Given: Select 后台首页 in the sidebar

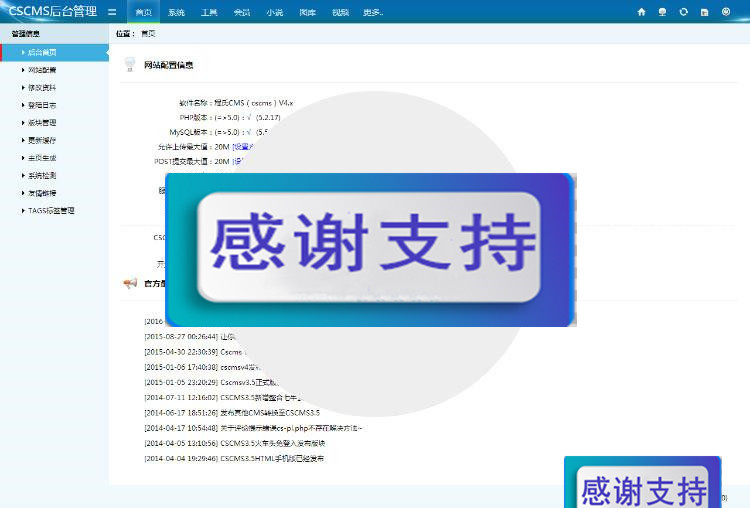Looking at the screenshot, I should point(55,52).
